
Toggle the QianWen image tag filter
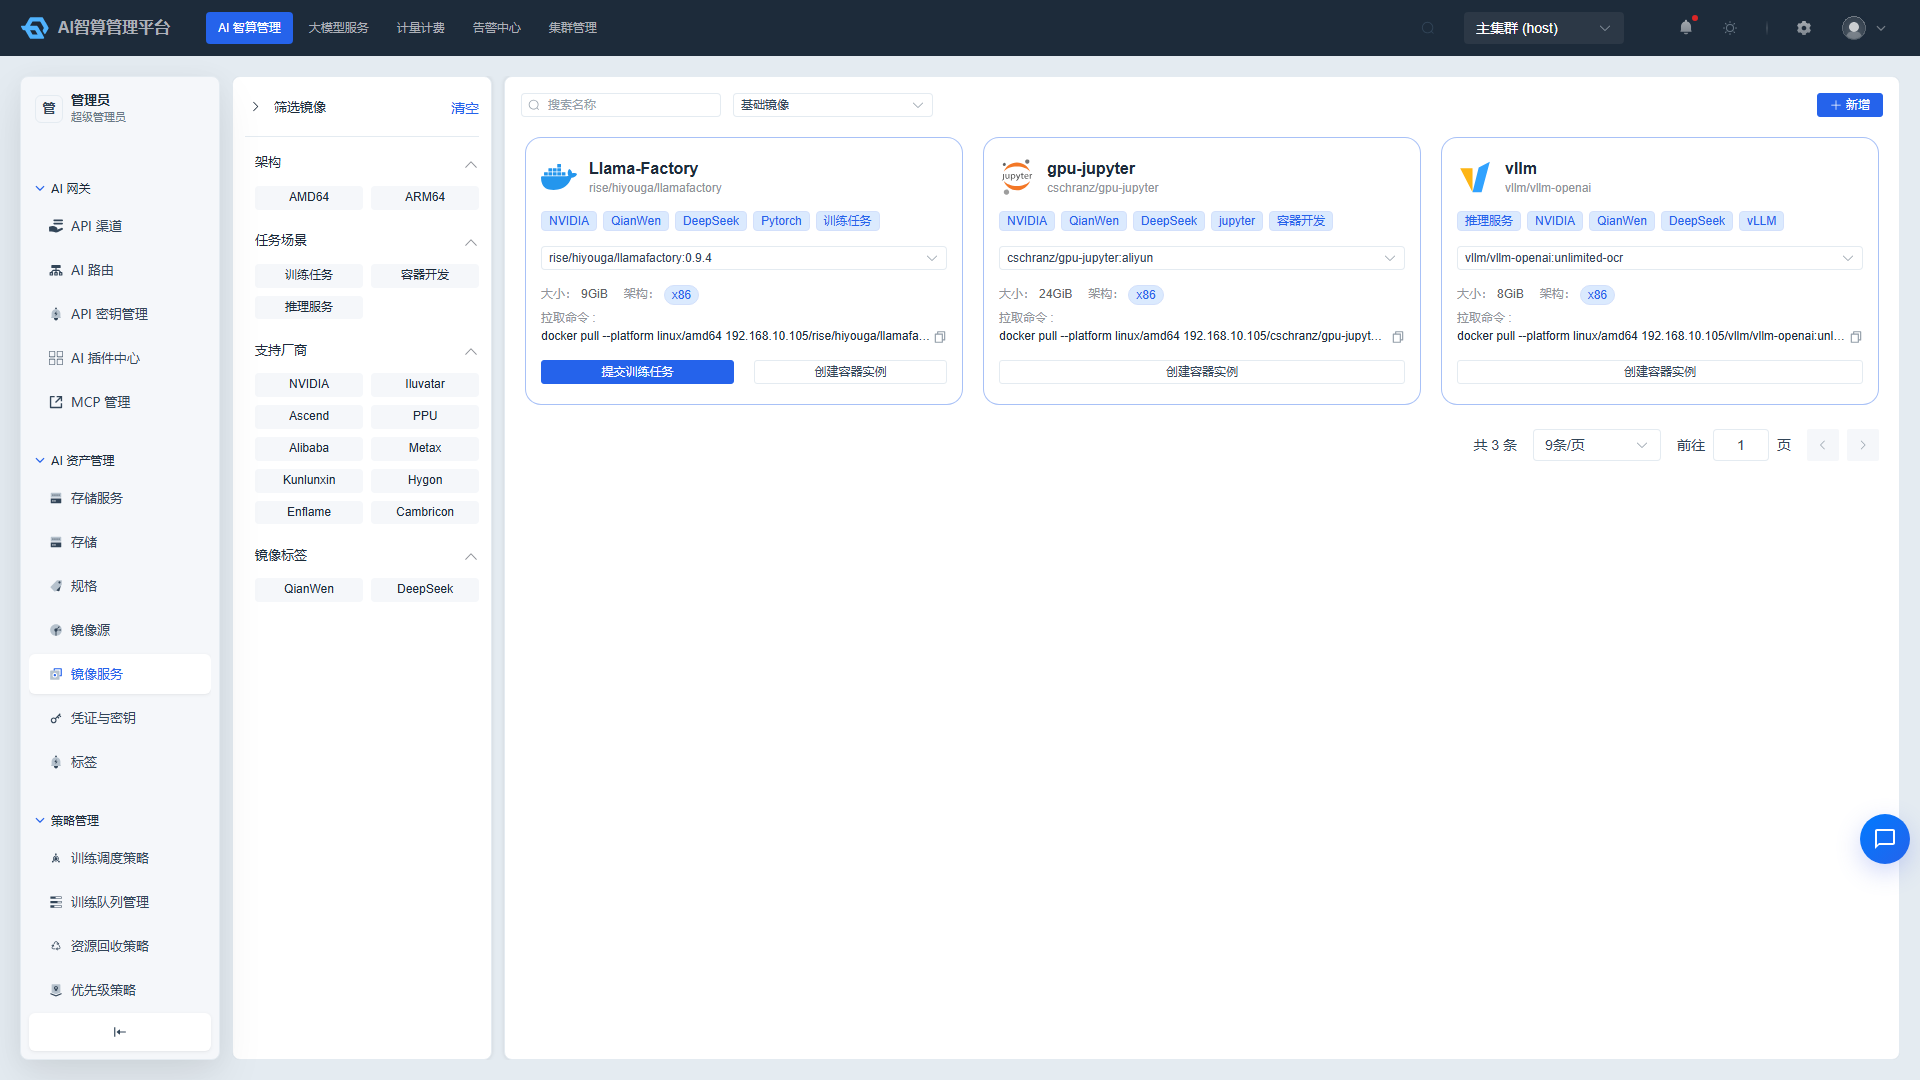309,589
